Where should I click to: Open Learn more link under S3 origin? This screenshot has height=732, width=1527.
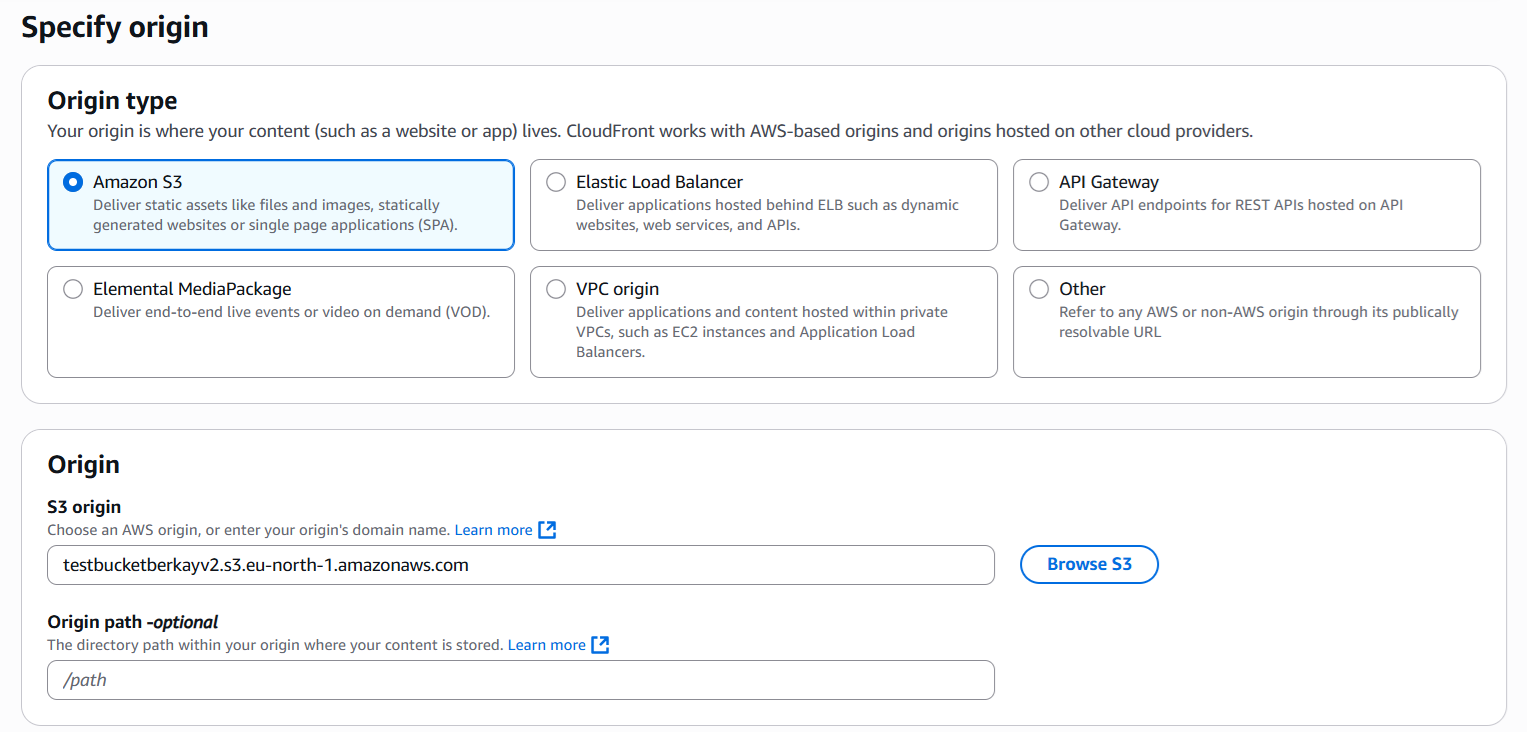click(x=493, y=530)
